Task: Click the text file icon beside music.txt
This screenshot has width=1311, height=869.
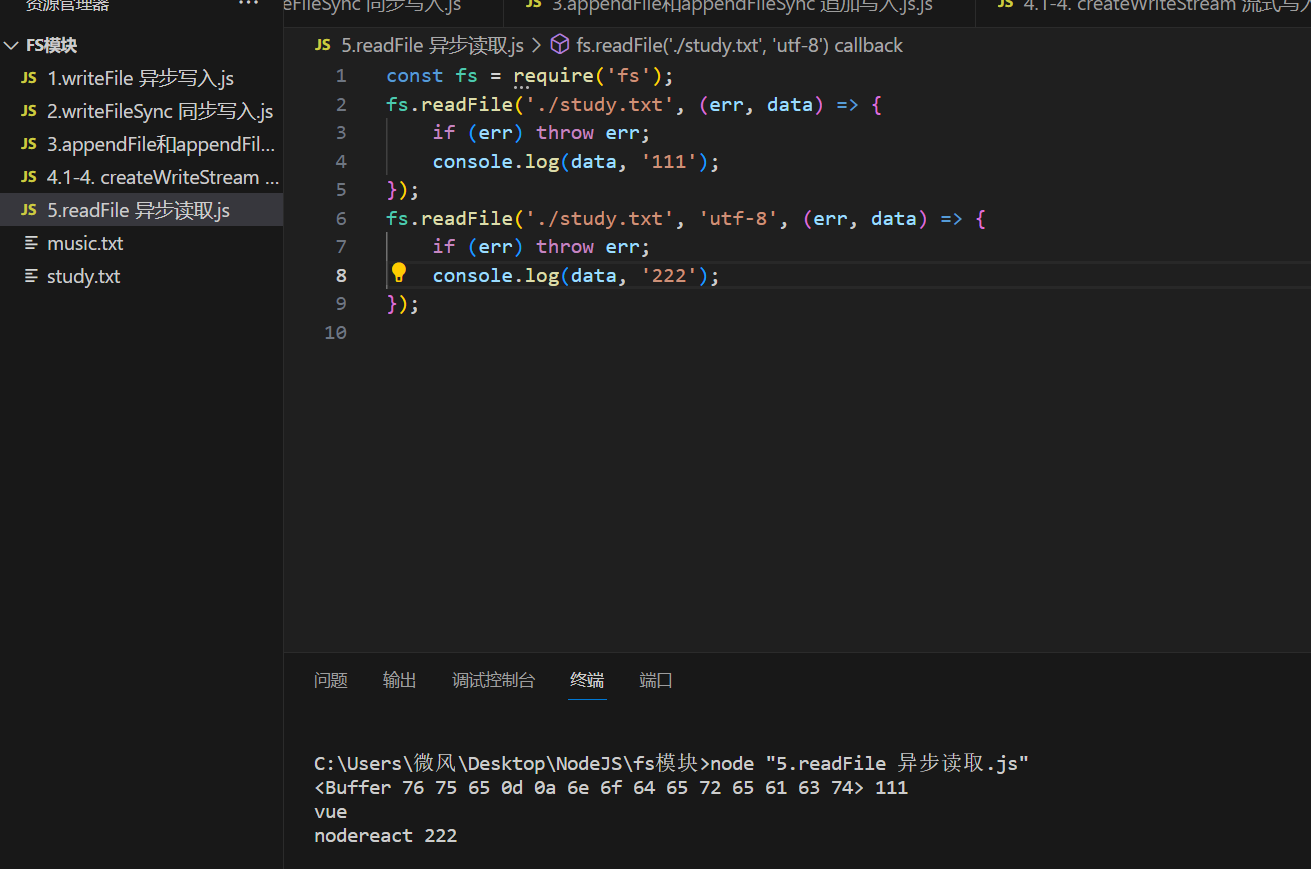Action: pos(30,243)
